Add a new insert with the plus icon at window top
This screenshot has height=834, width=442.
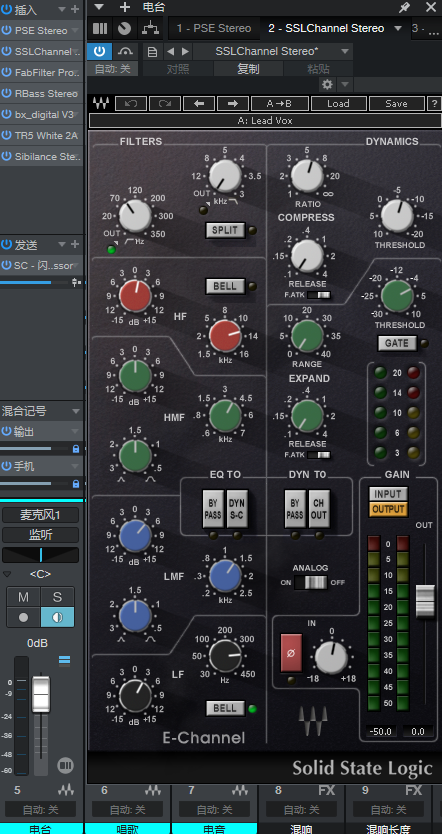coord(124,7)
